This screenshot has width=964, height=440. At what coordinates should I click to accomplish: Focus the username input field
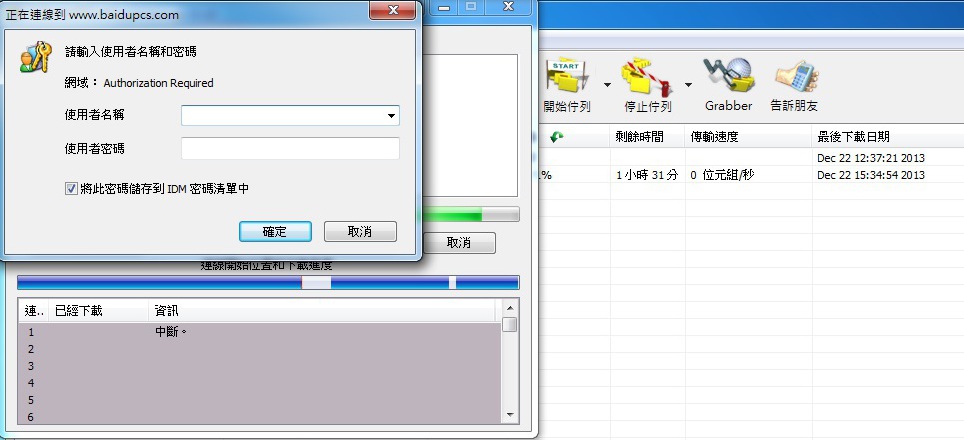pos(290,116)
